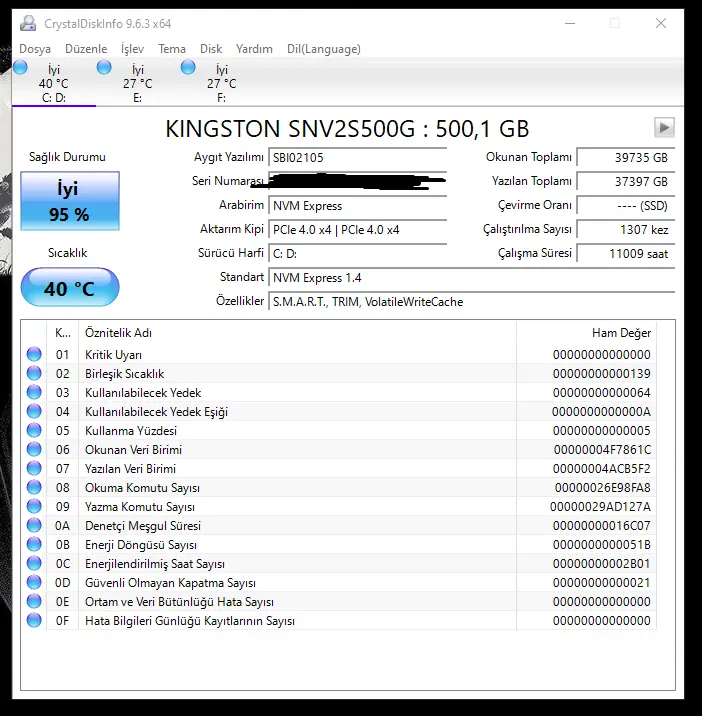Click the status icon for Kritik Uyarı
Screen dimensions: 702x716
tap(34, 354)
